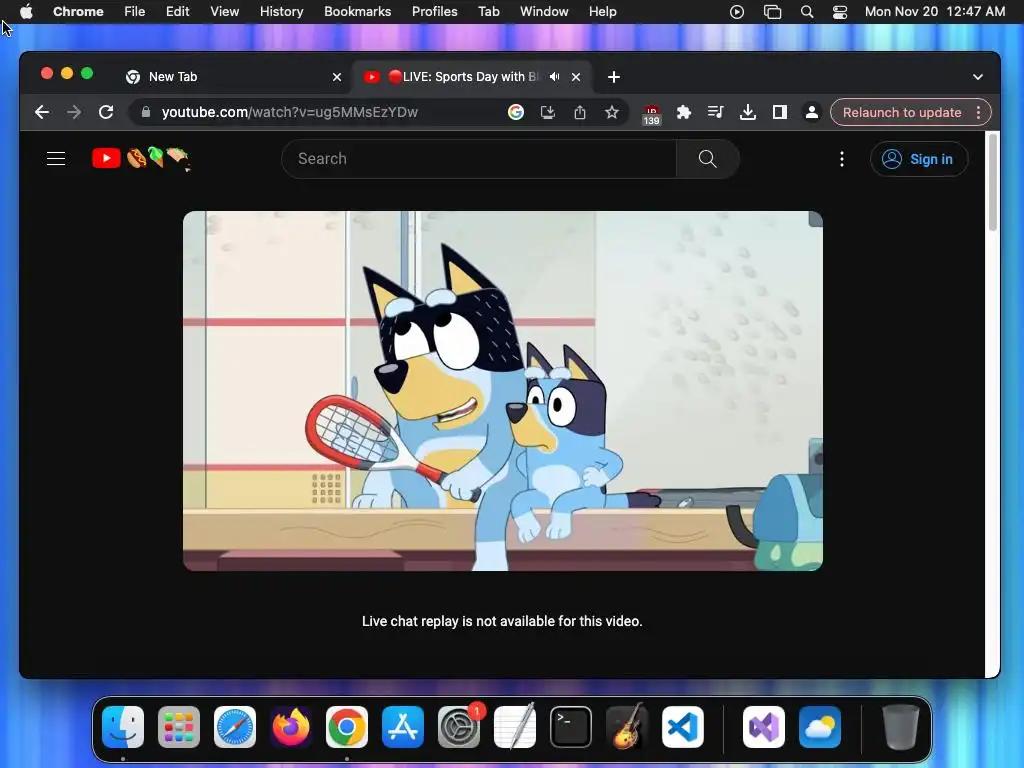Screen dimensions: 1024x768
Task: Click the lock site information icon
Action: point(146,112)
